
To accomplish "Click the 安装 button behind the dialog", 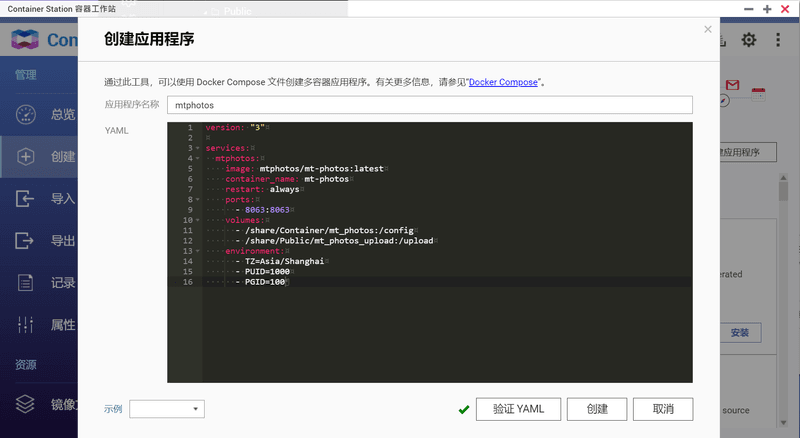I will click(x=740, y=333).
